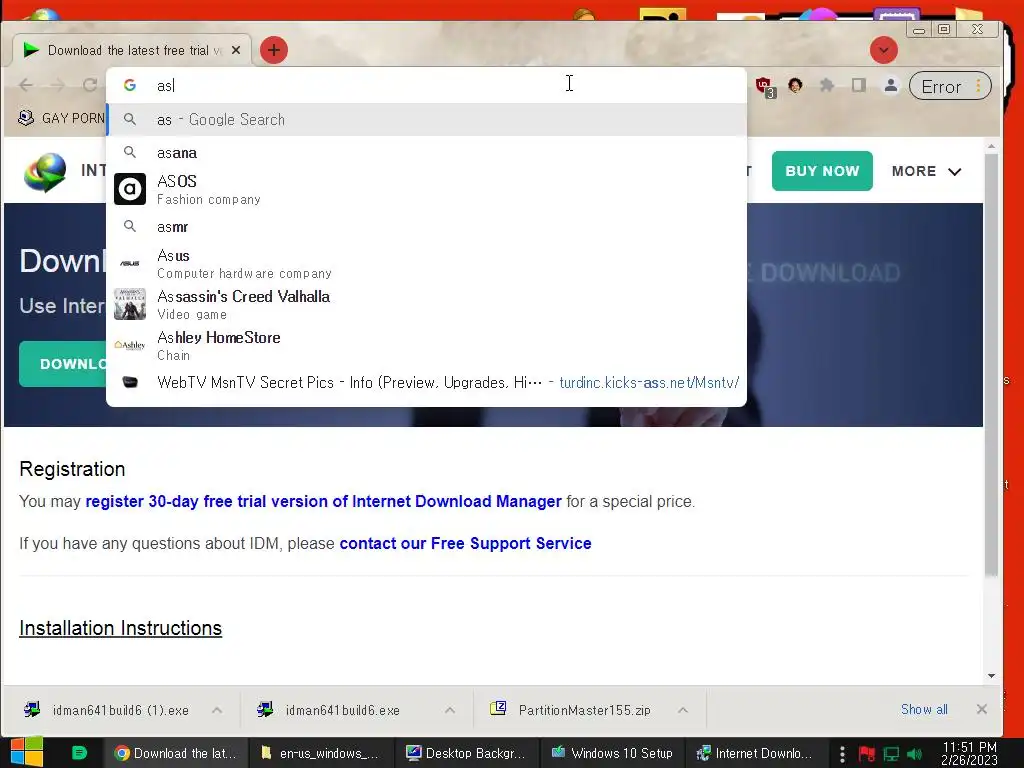The image size is (1024, 768).
Task: Open a new tab with the red plus button
Action: 274,50
